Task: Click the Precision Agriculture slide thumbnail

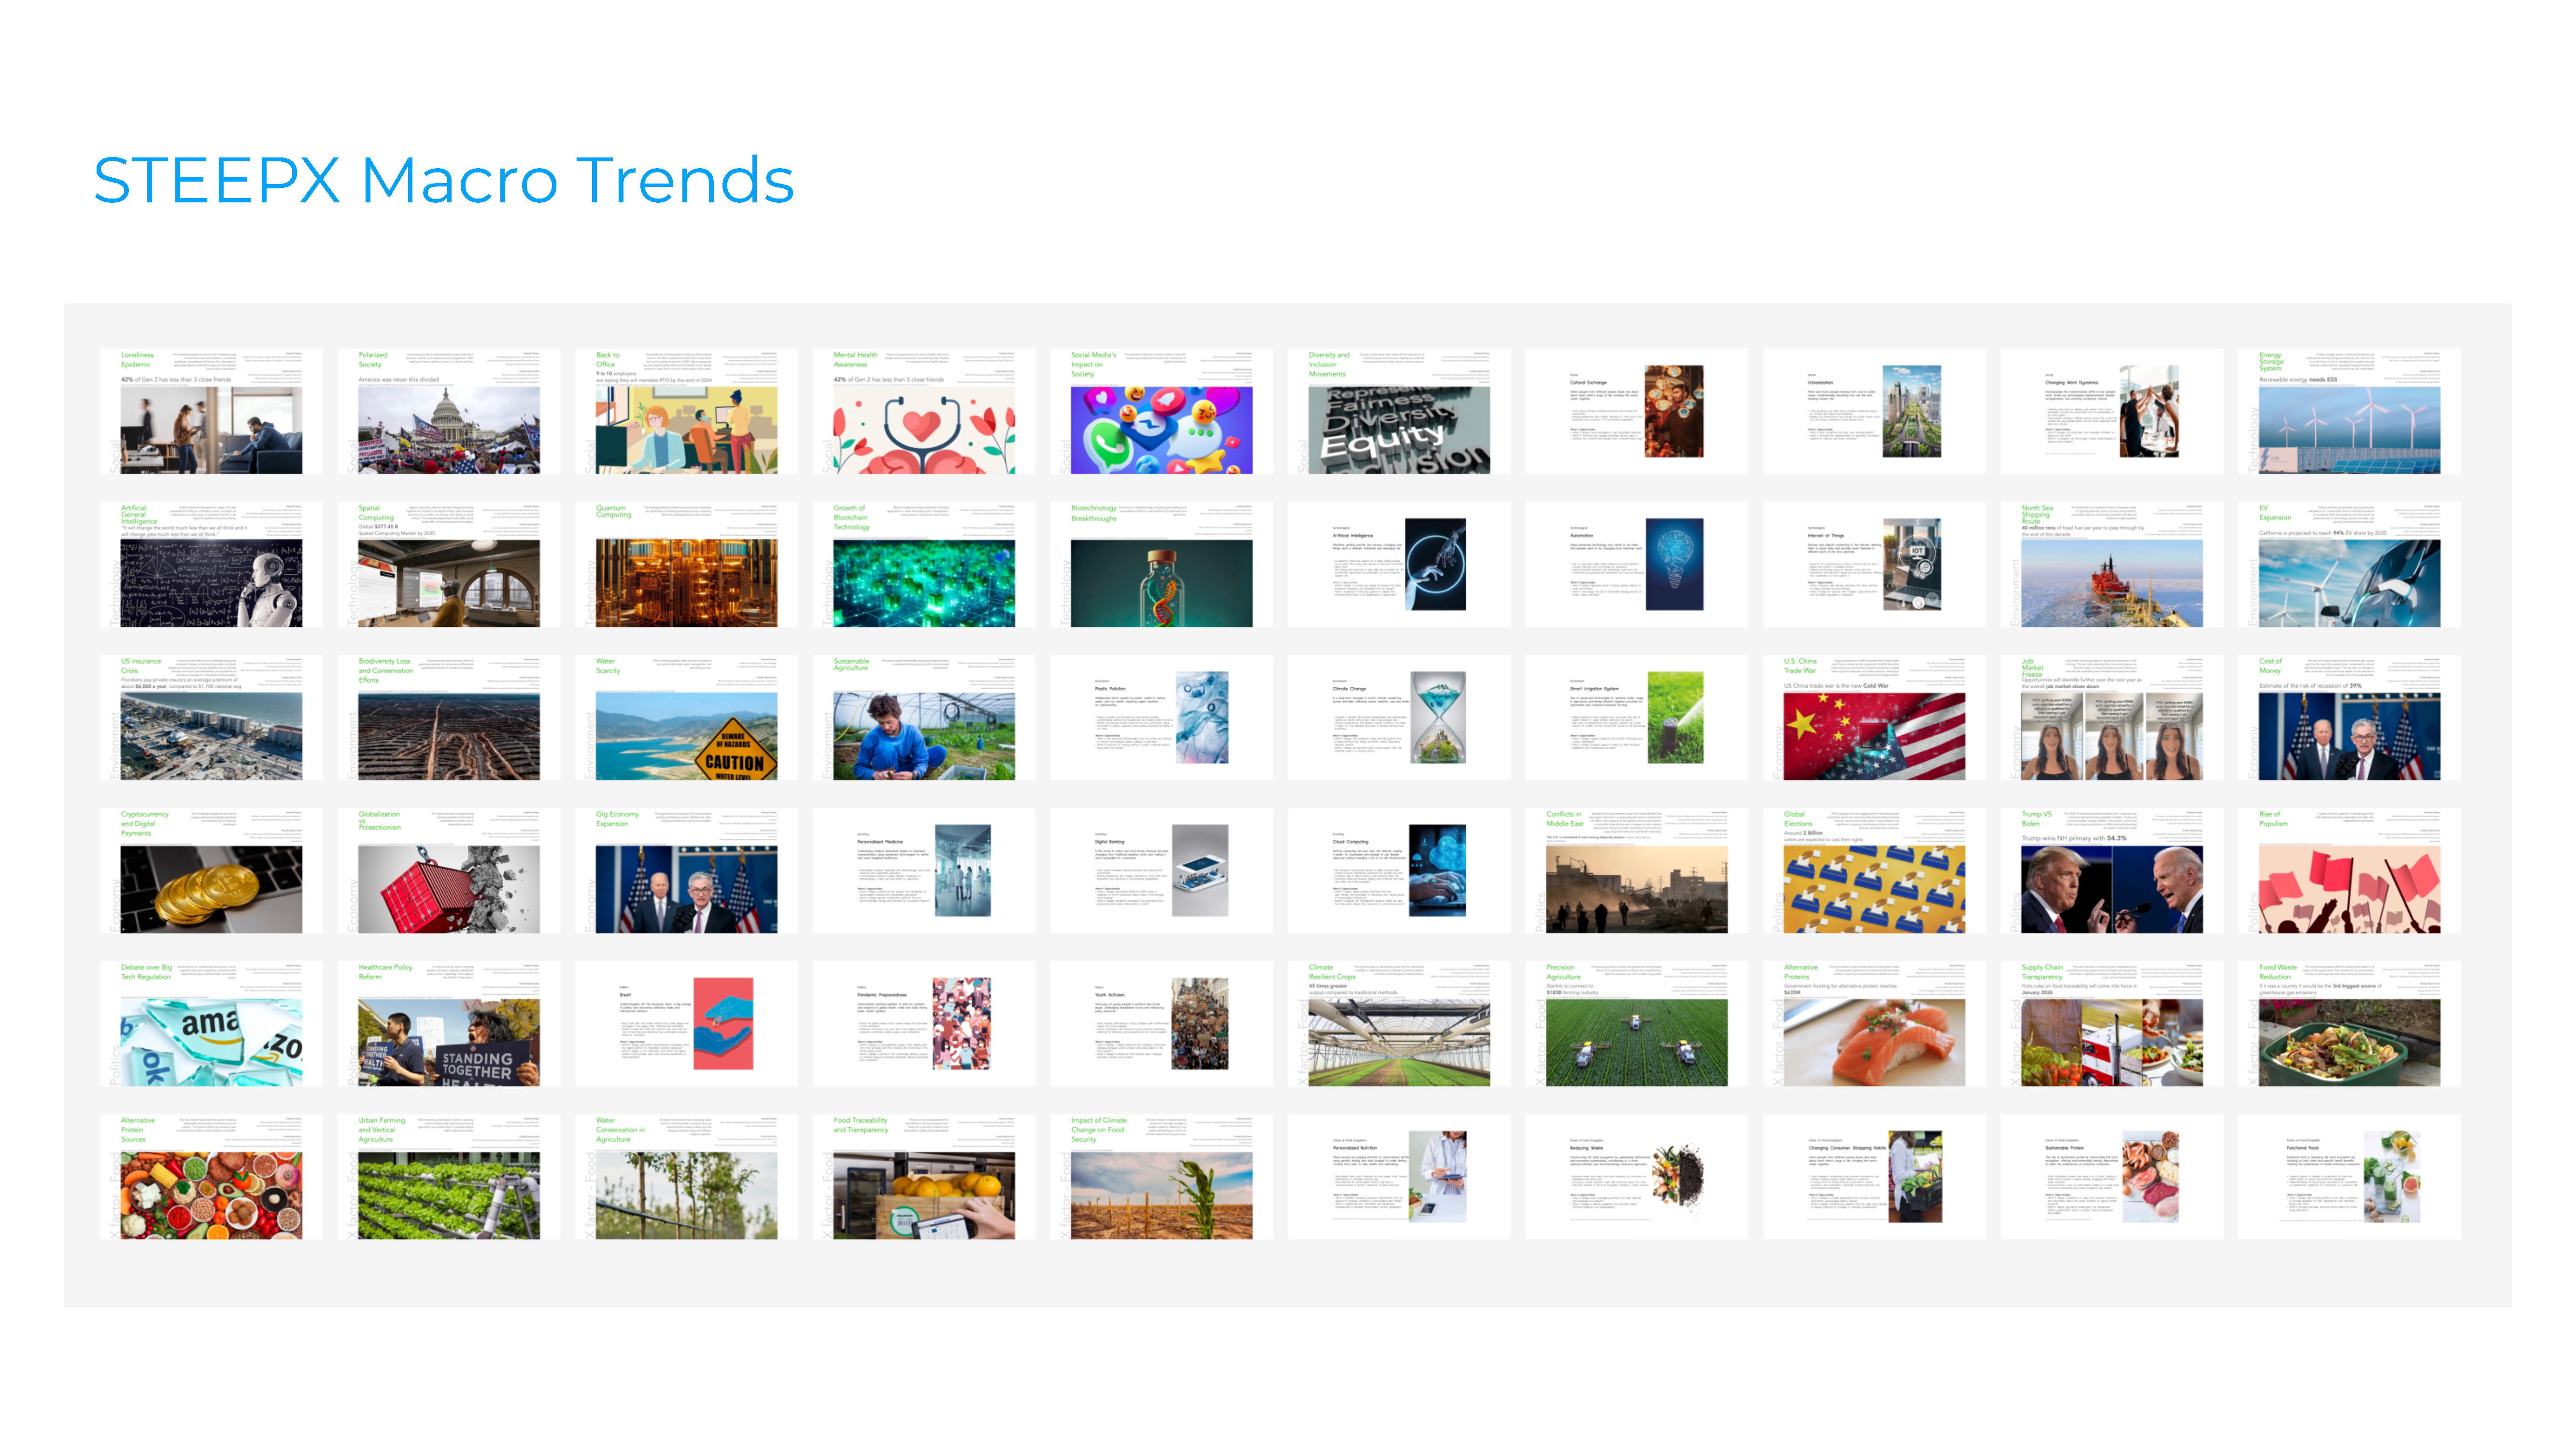Action: click(x=1636, y=1024)
